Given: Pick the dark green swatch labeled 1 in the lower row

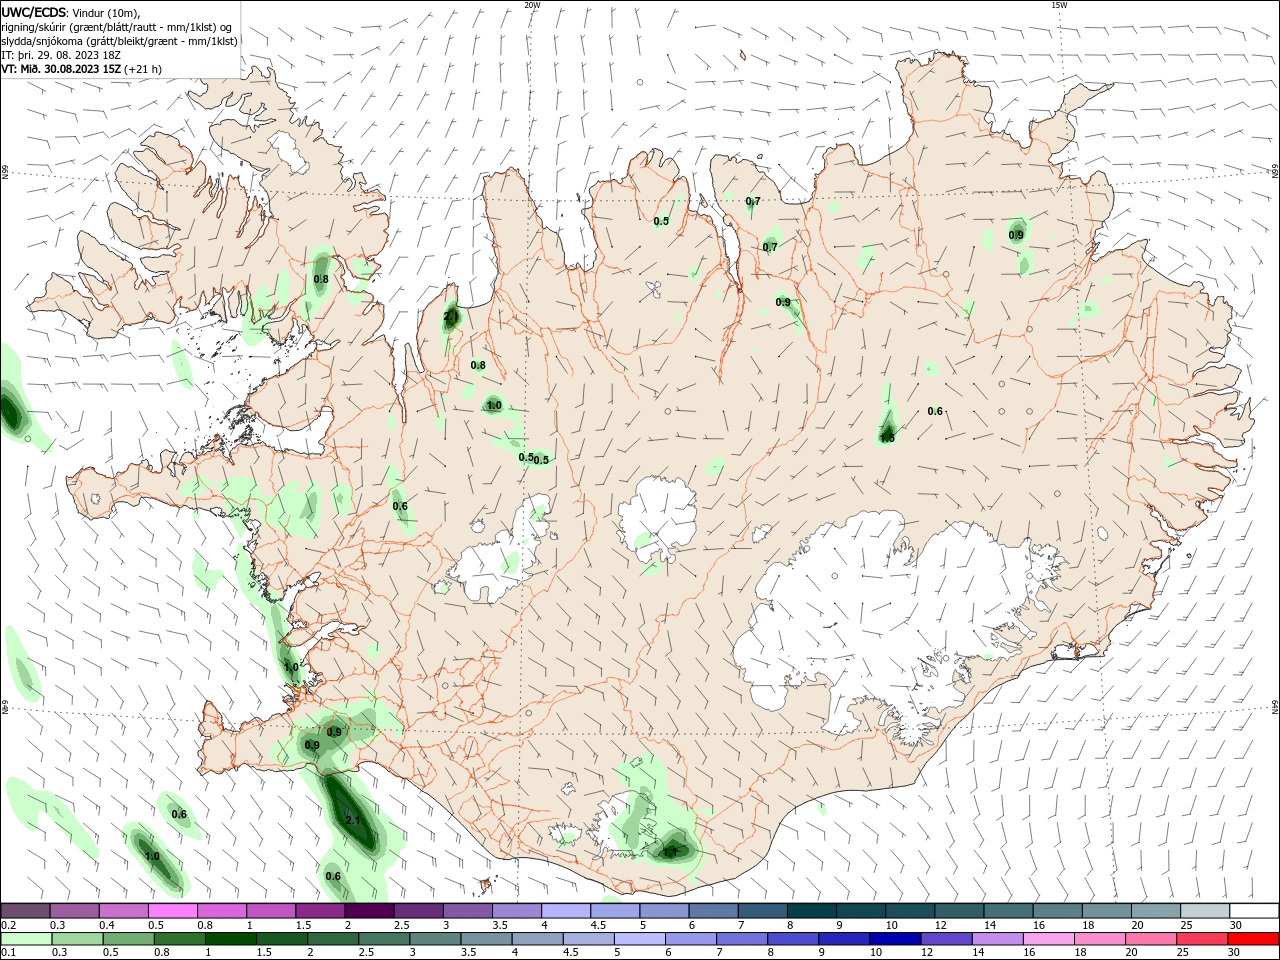Looking at the screenshot, I should (231, 939).
